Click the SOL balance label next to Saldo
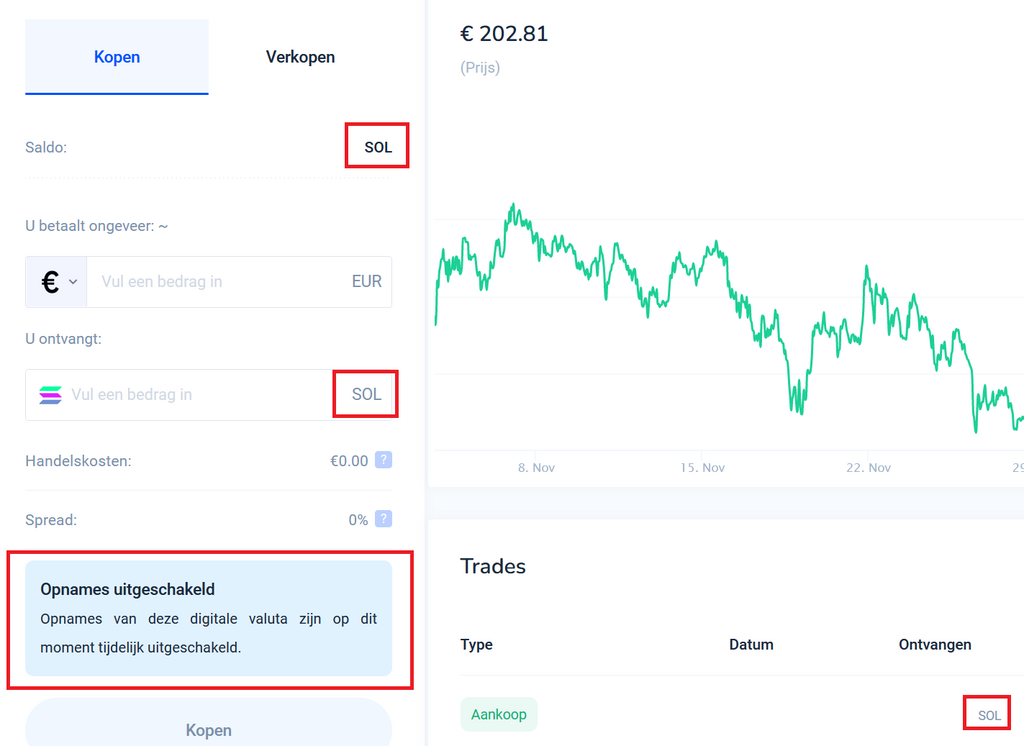Viewport: 1024px width, 746px height. 378,148
